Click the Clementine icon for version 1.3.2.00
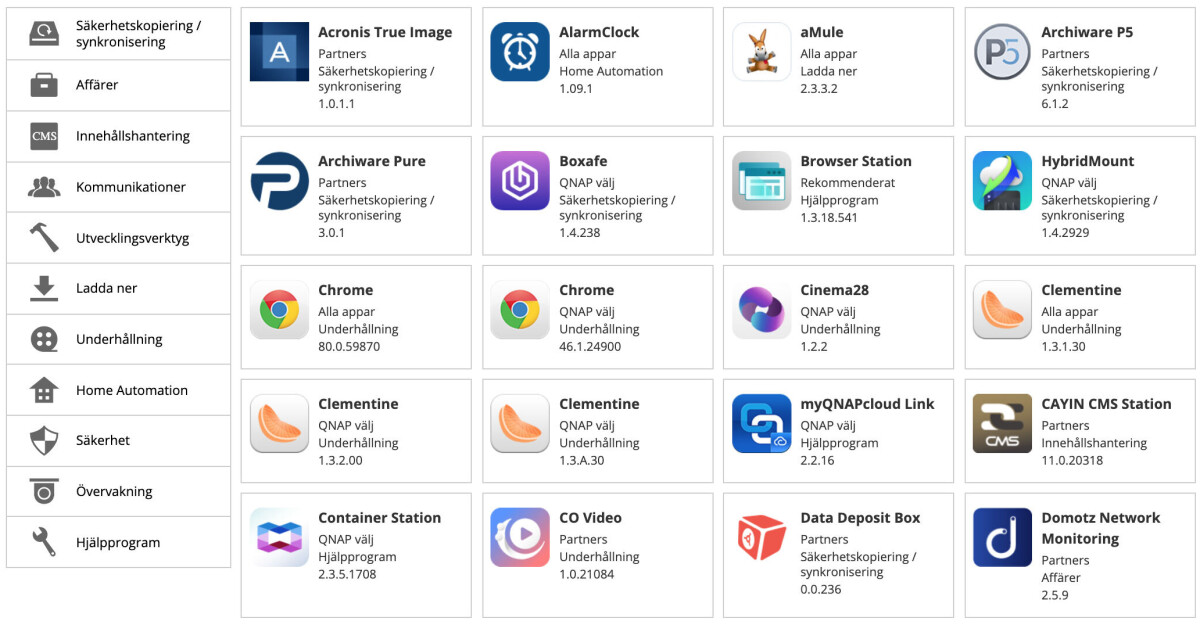 coord(279,424)
